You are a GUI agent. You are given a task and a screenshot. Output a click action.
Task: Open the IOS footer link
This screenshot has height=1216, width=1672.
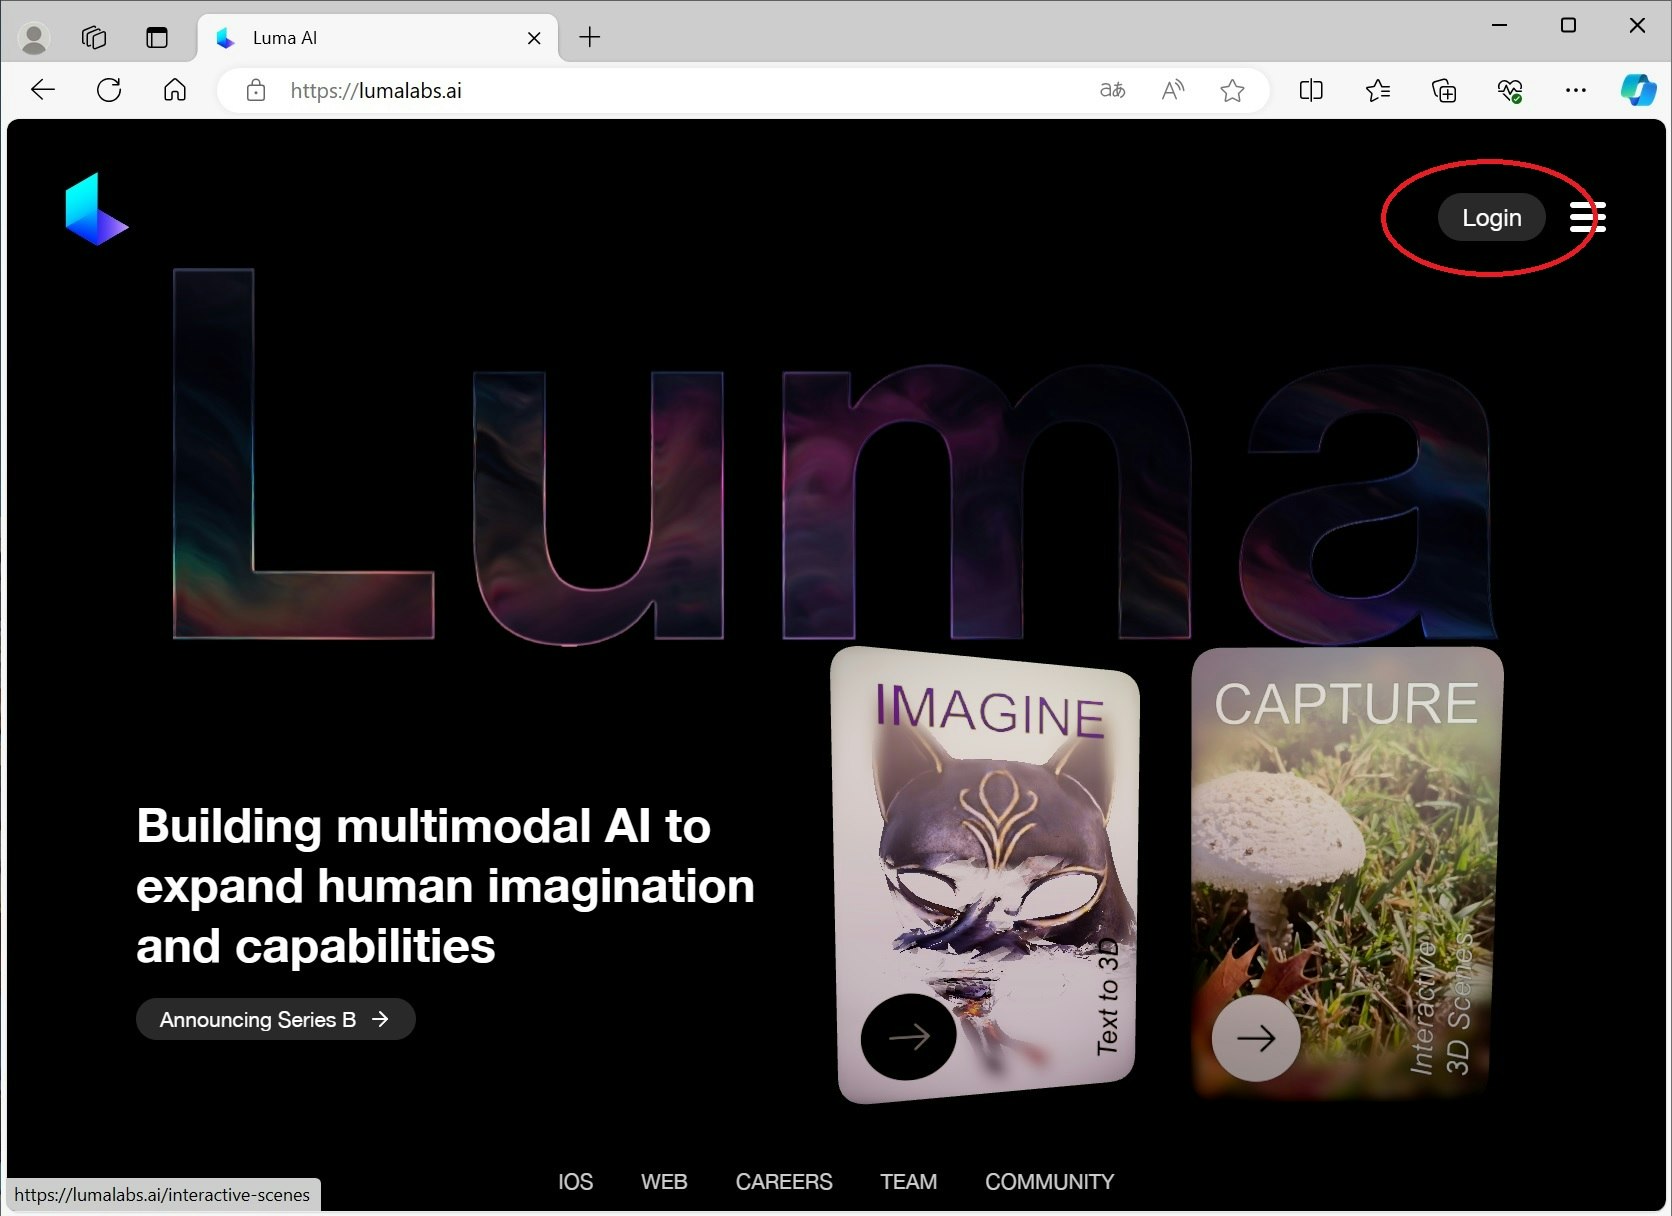(x=575, y=1182)
